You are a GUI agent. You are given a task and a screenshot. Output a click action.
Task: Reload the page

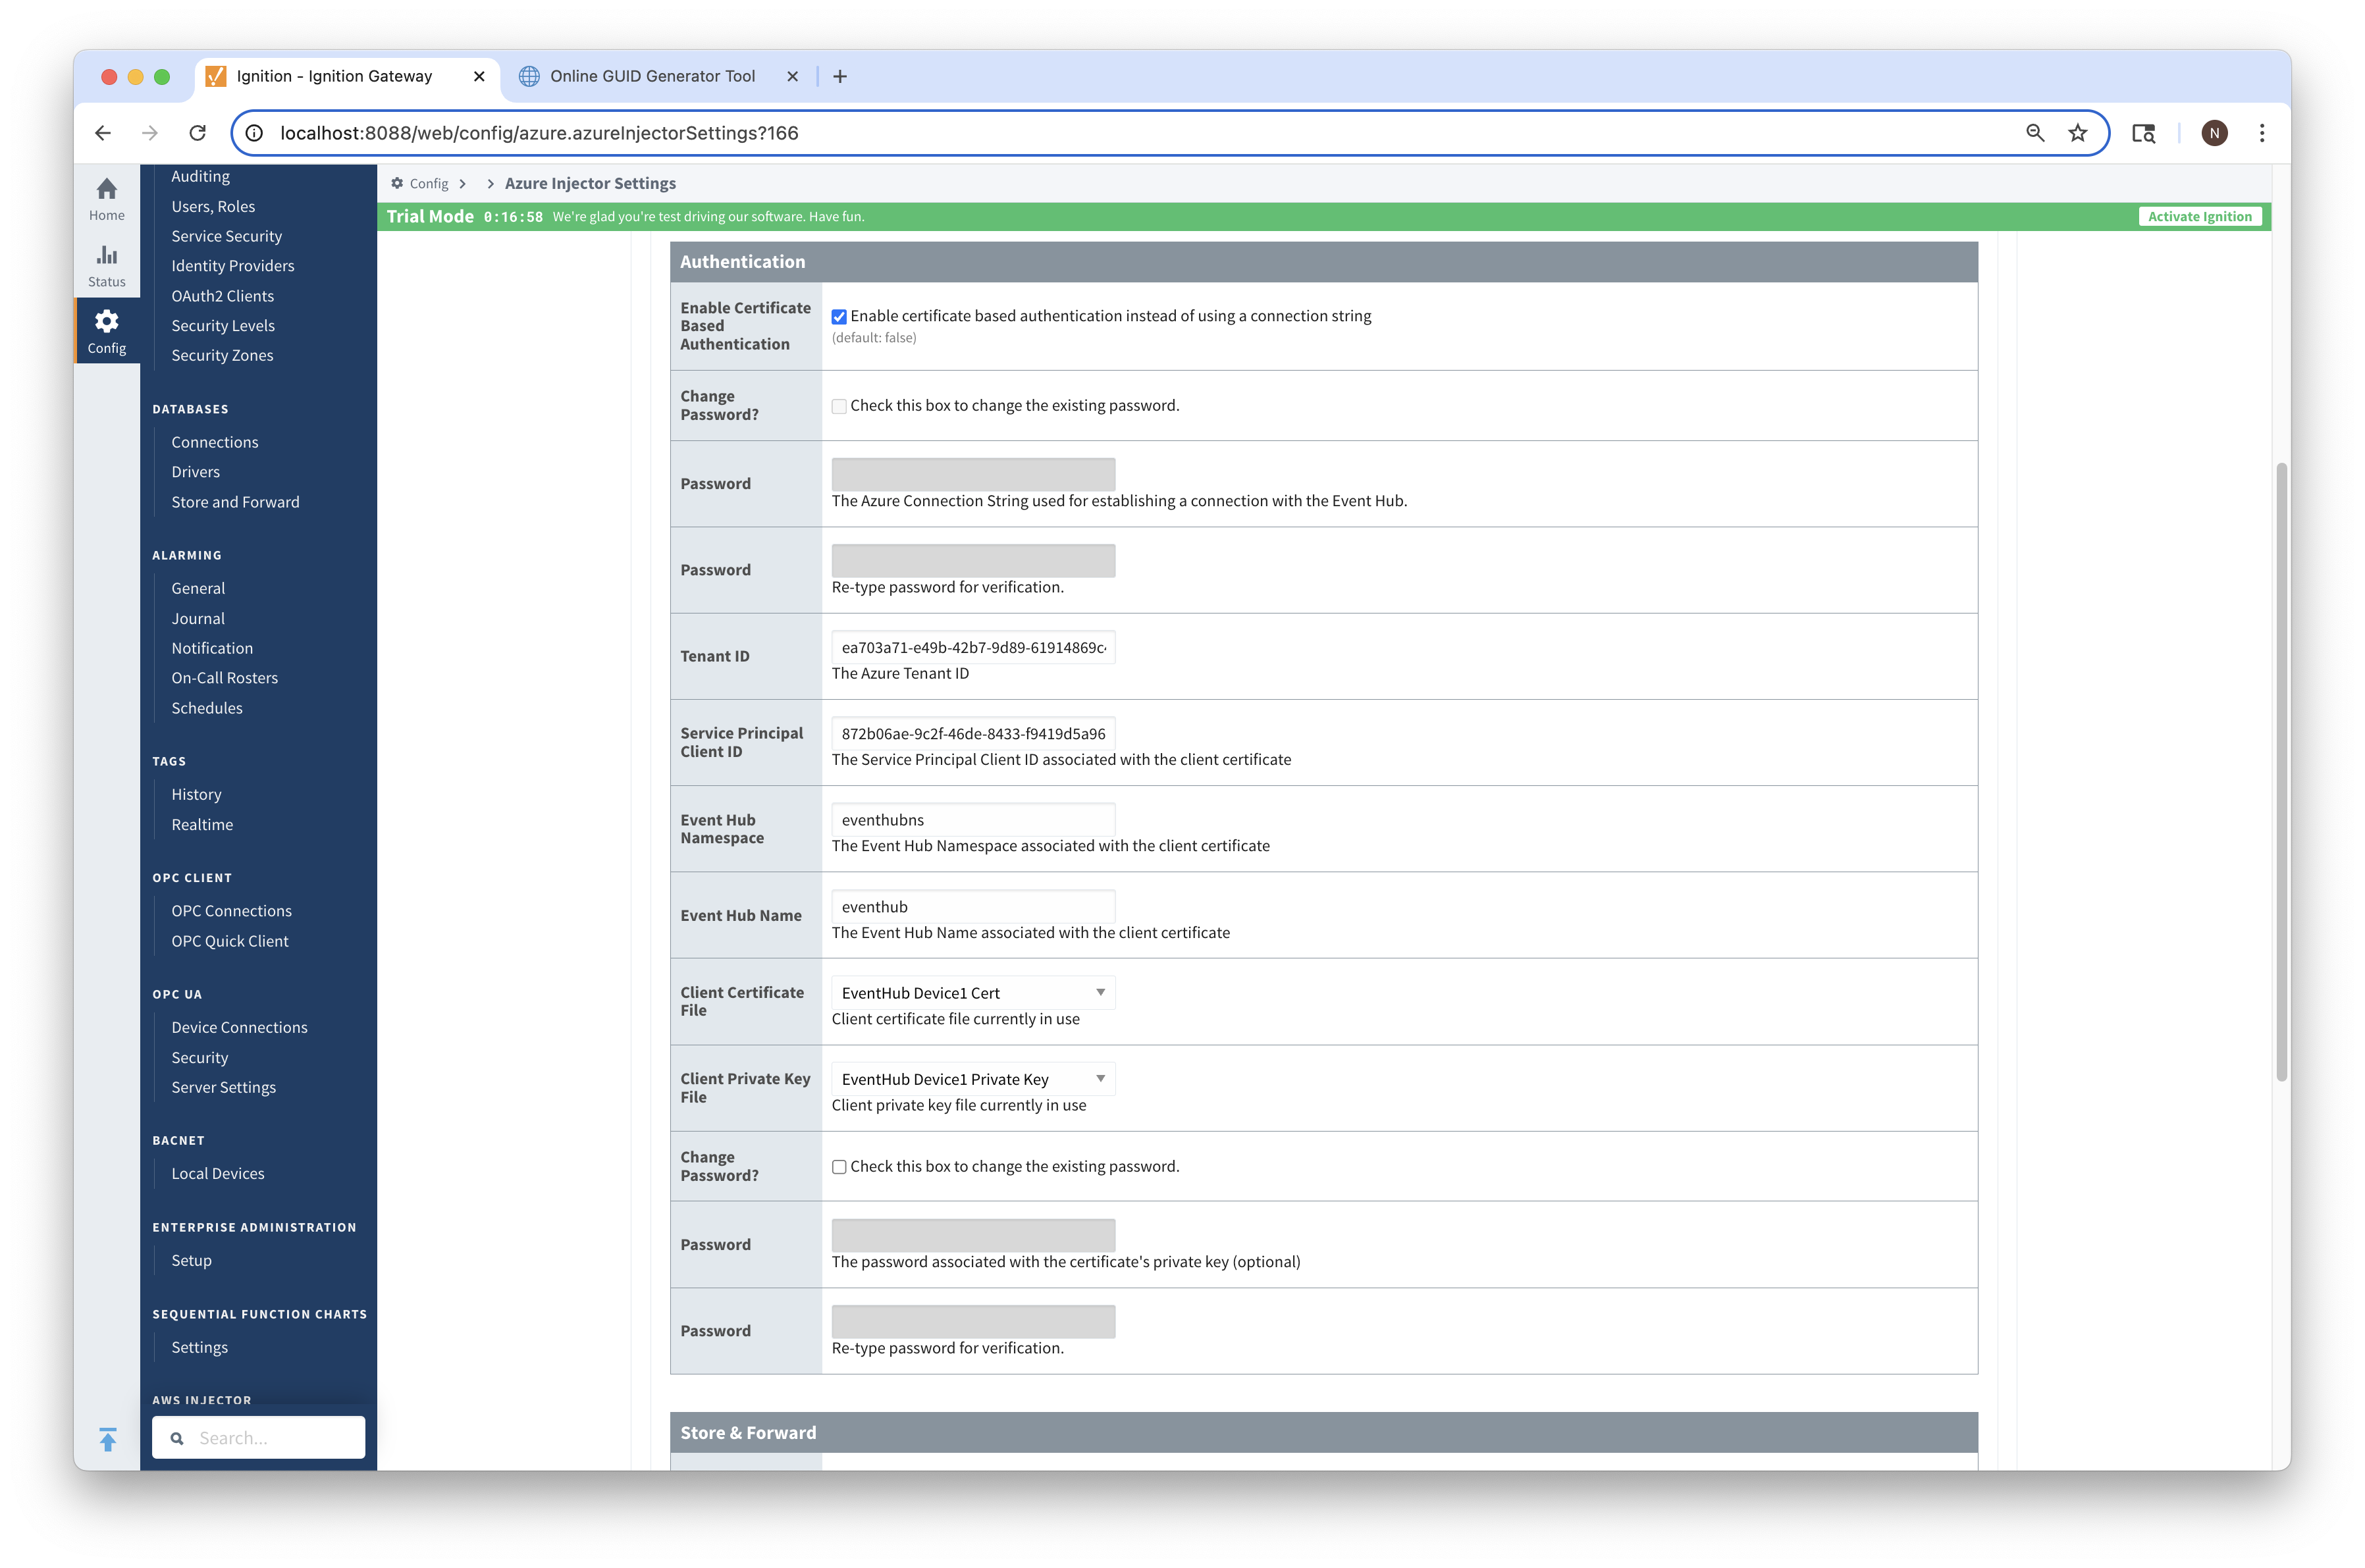(x=198, y=133)
